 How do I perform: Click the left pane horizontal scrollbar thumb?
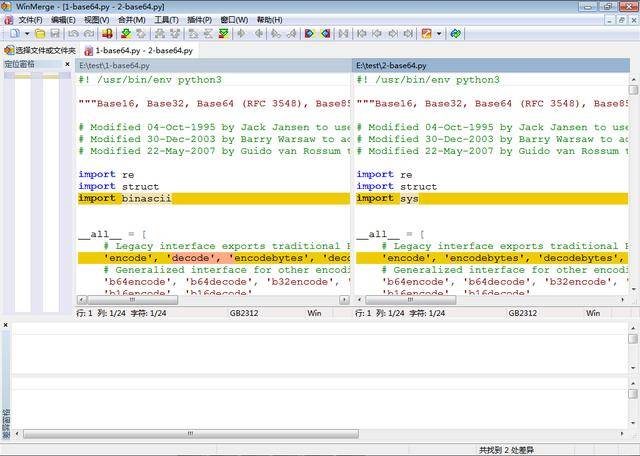[133, 300]
